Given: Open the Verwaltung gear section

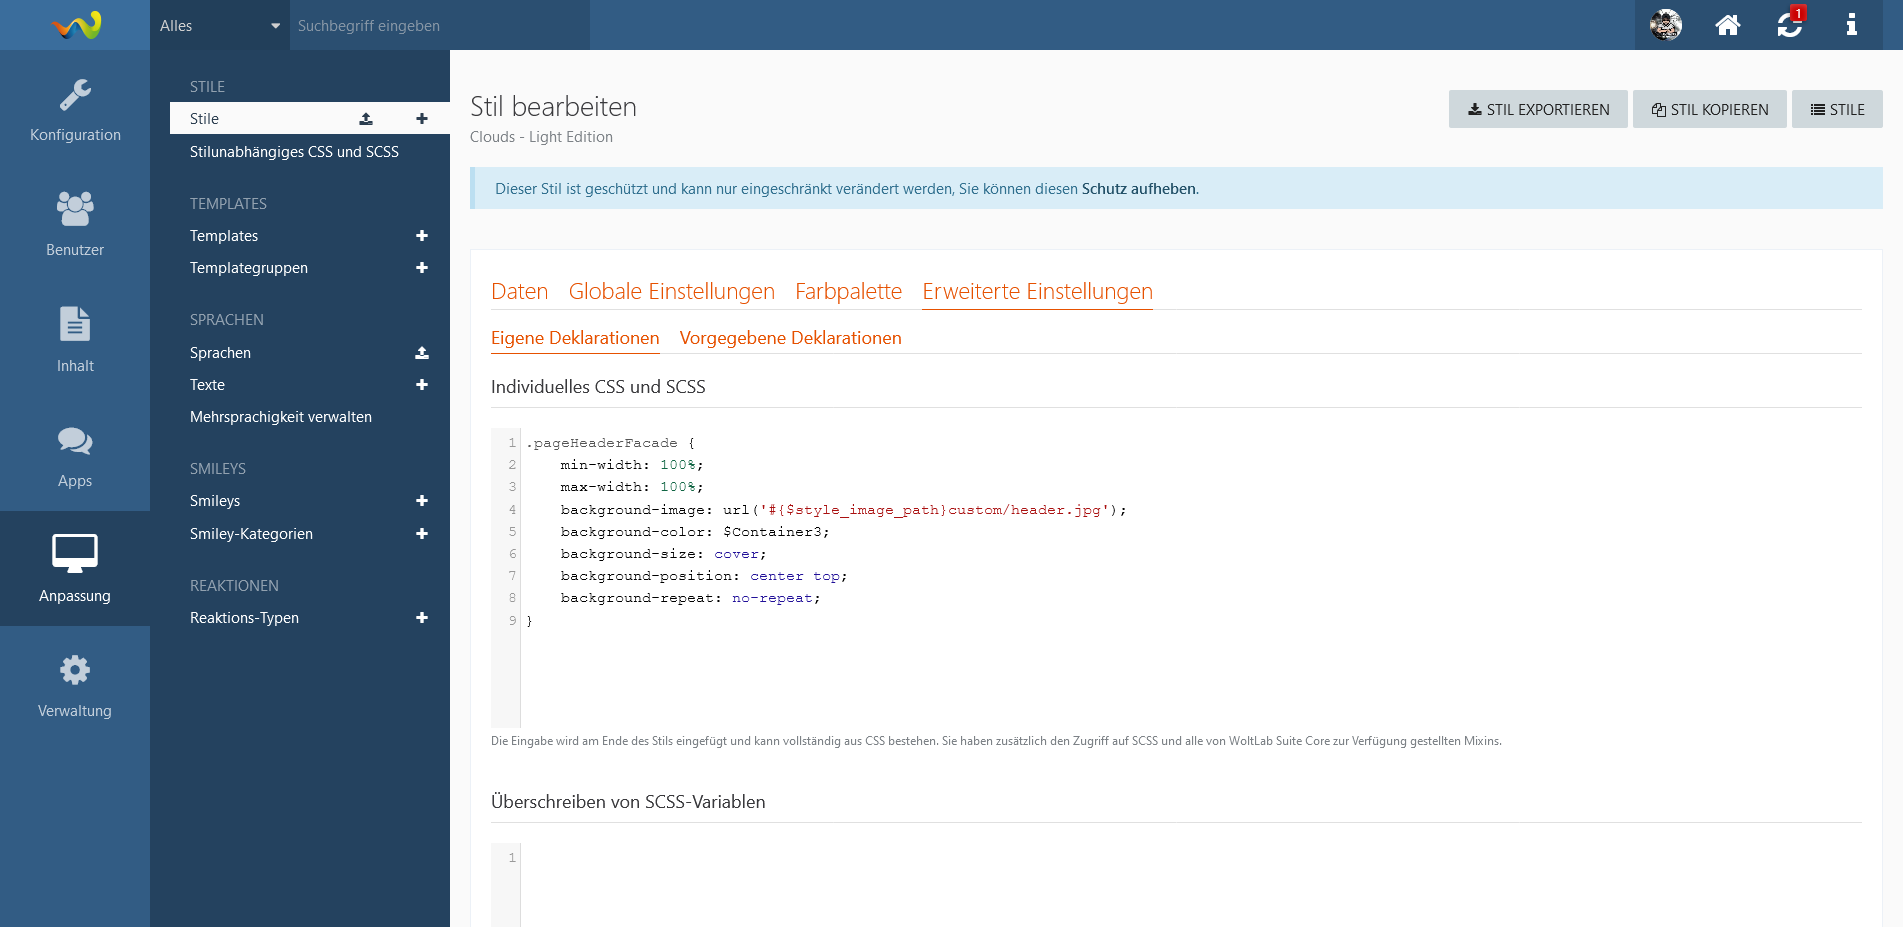Looking at the screenshot, I should (x=75, y=686).
